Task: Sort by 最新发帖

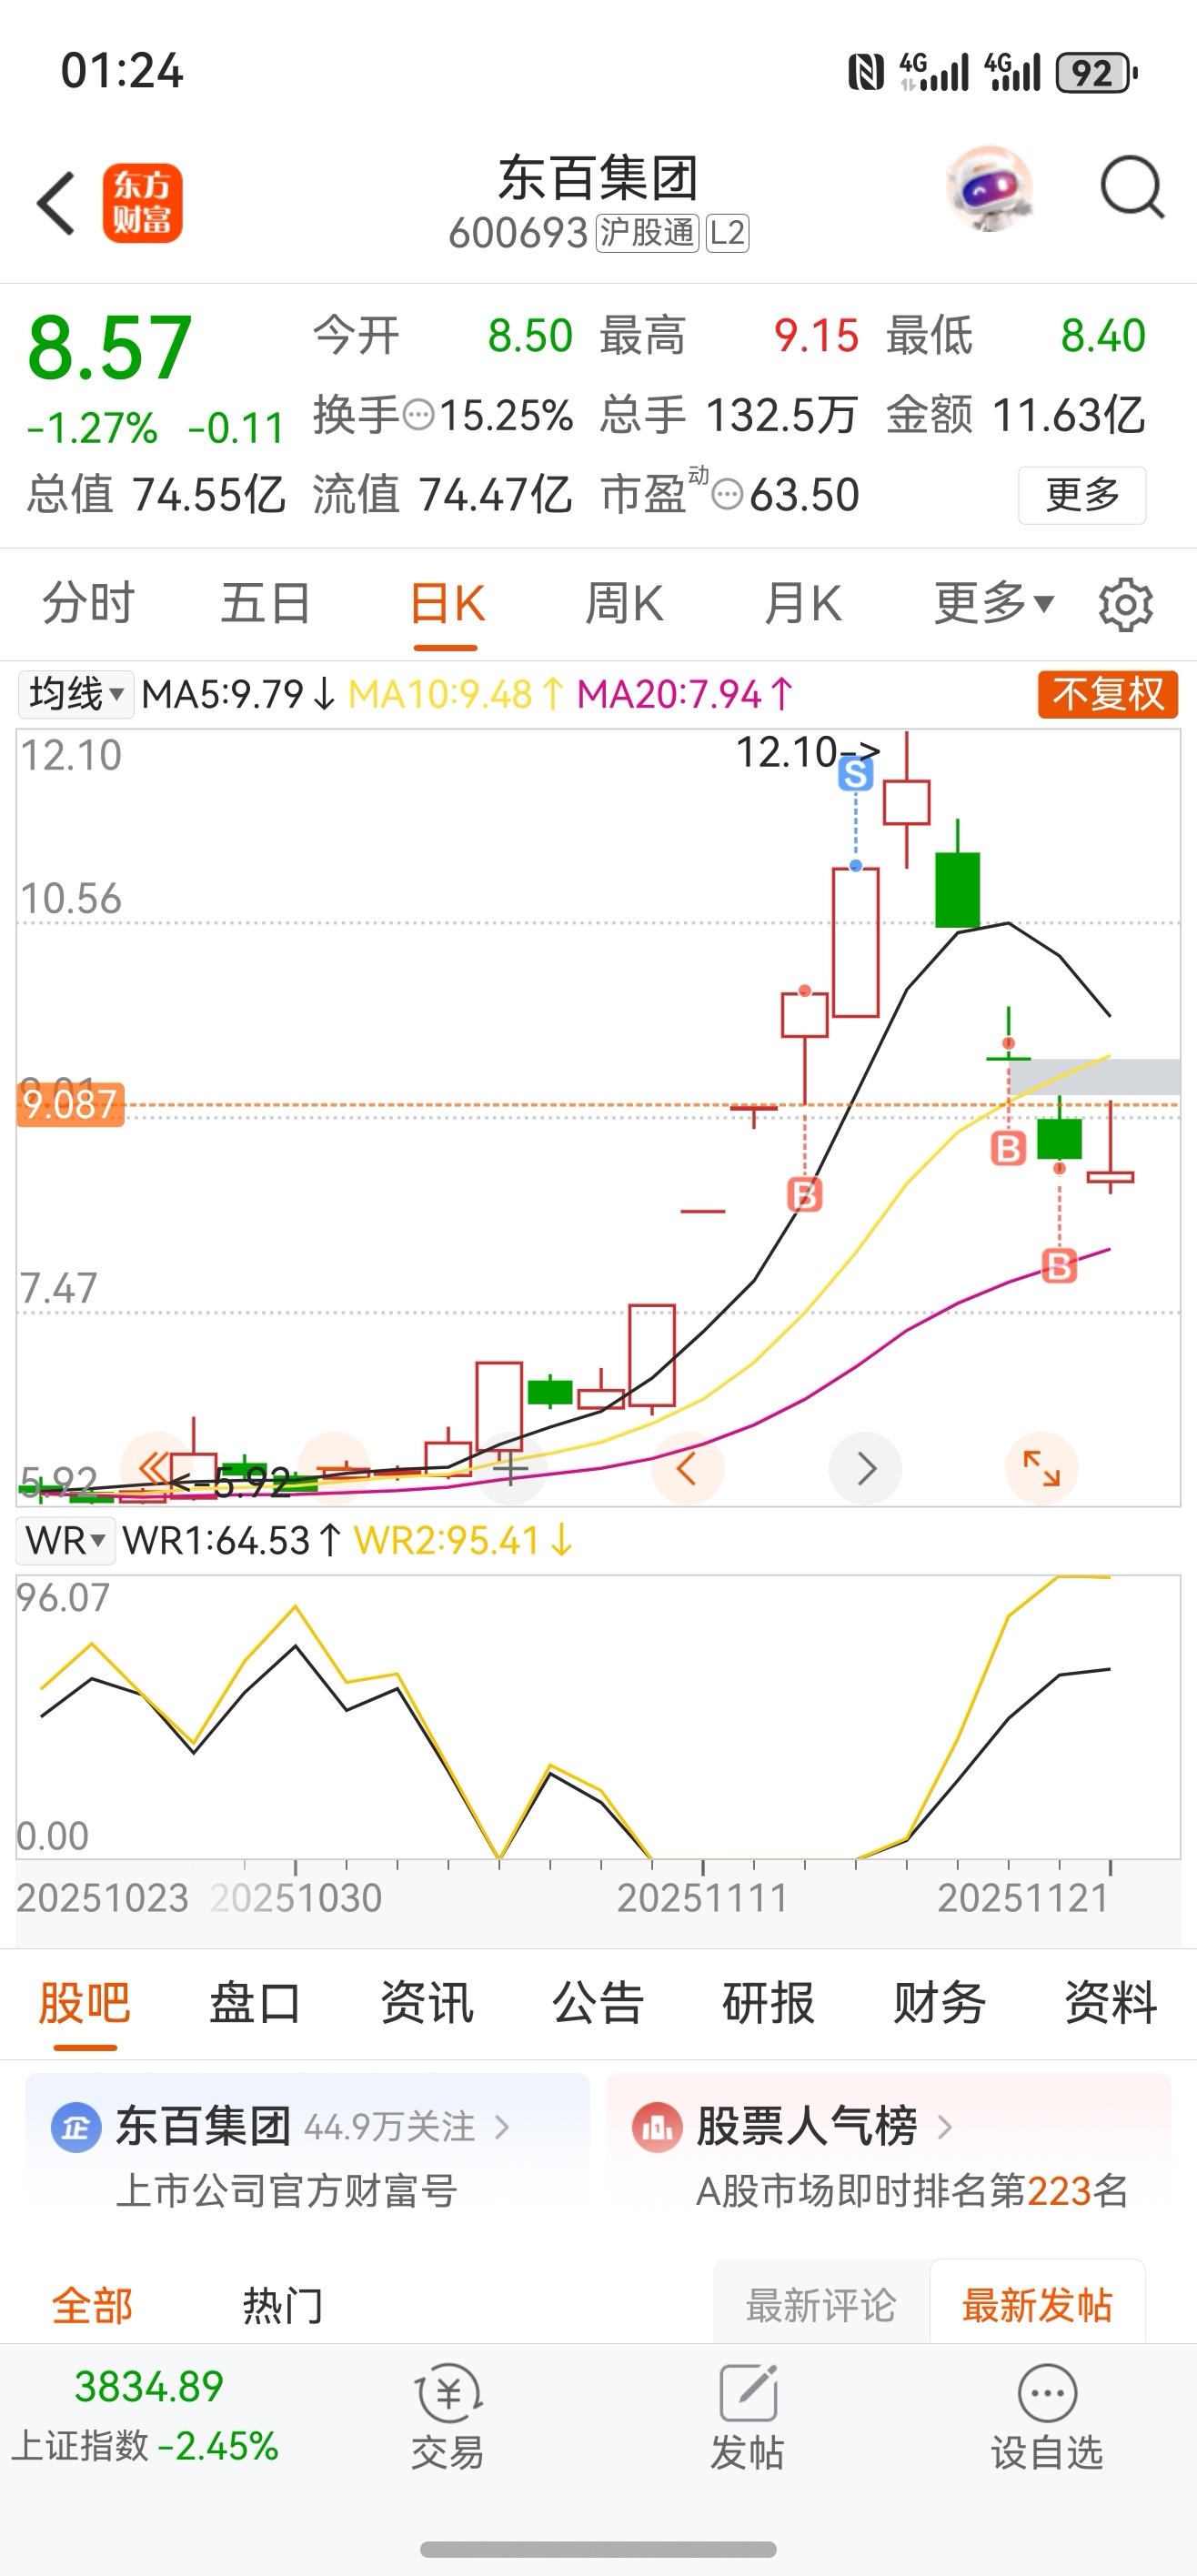Action: click(x=1037, y=2305)
